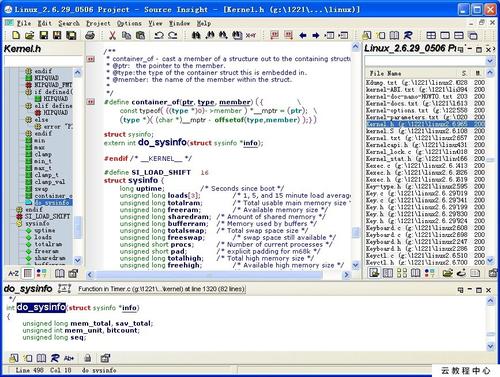Collapse the sysinfo node in symbol tree
Screen dimensions: 500x377
pyautogui.click(x=19, y=223)
